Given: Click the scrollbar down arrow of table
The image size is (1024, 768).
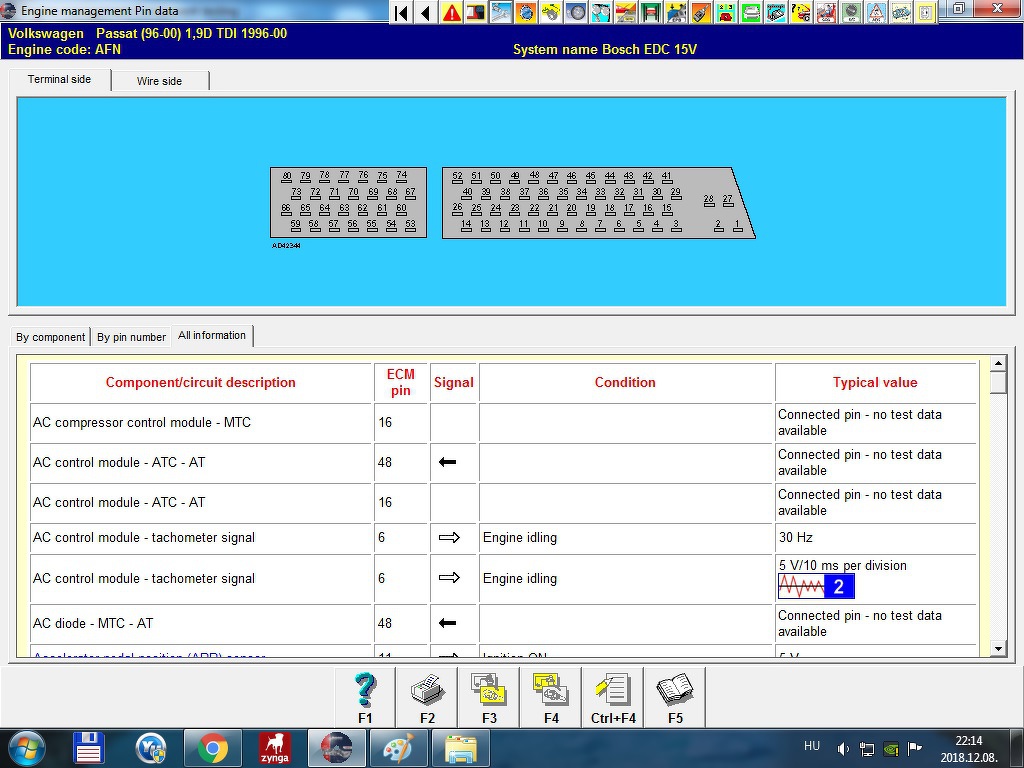Looking at the screenshot, I should point(998,648).
